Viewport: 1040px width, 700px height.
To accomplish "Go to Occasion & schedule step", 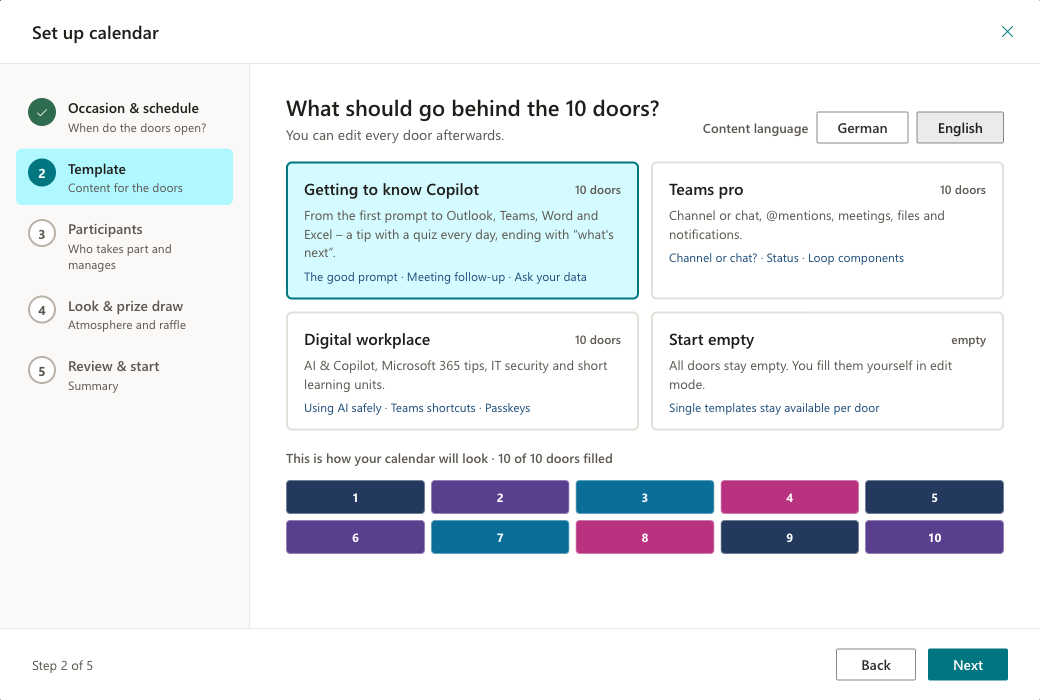I will coord(125,117).
